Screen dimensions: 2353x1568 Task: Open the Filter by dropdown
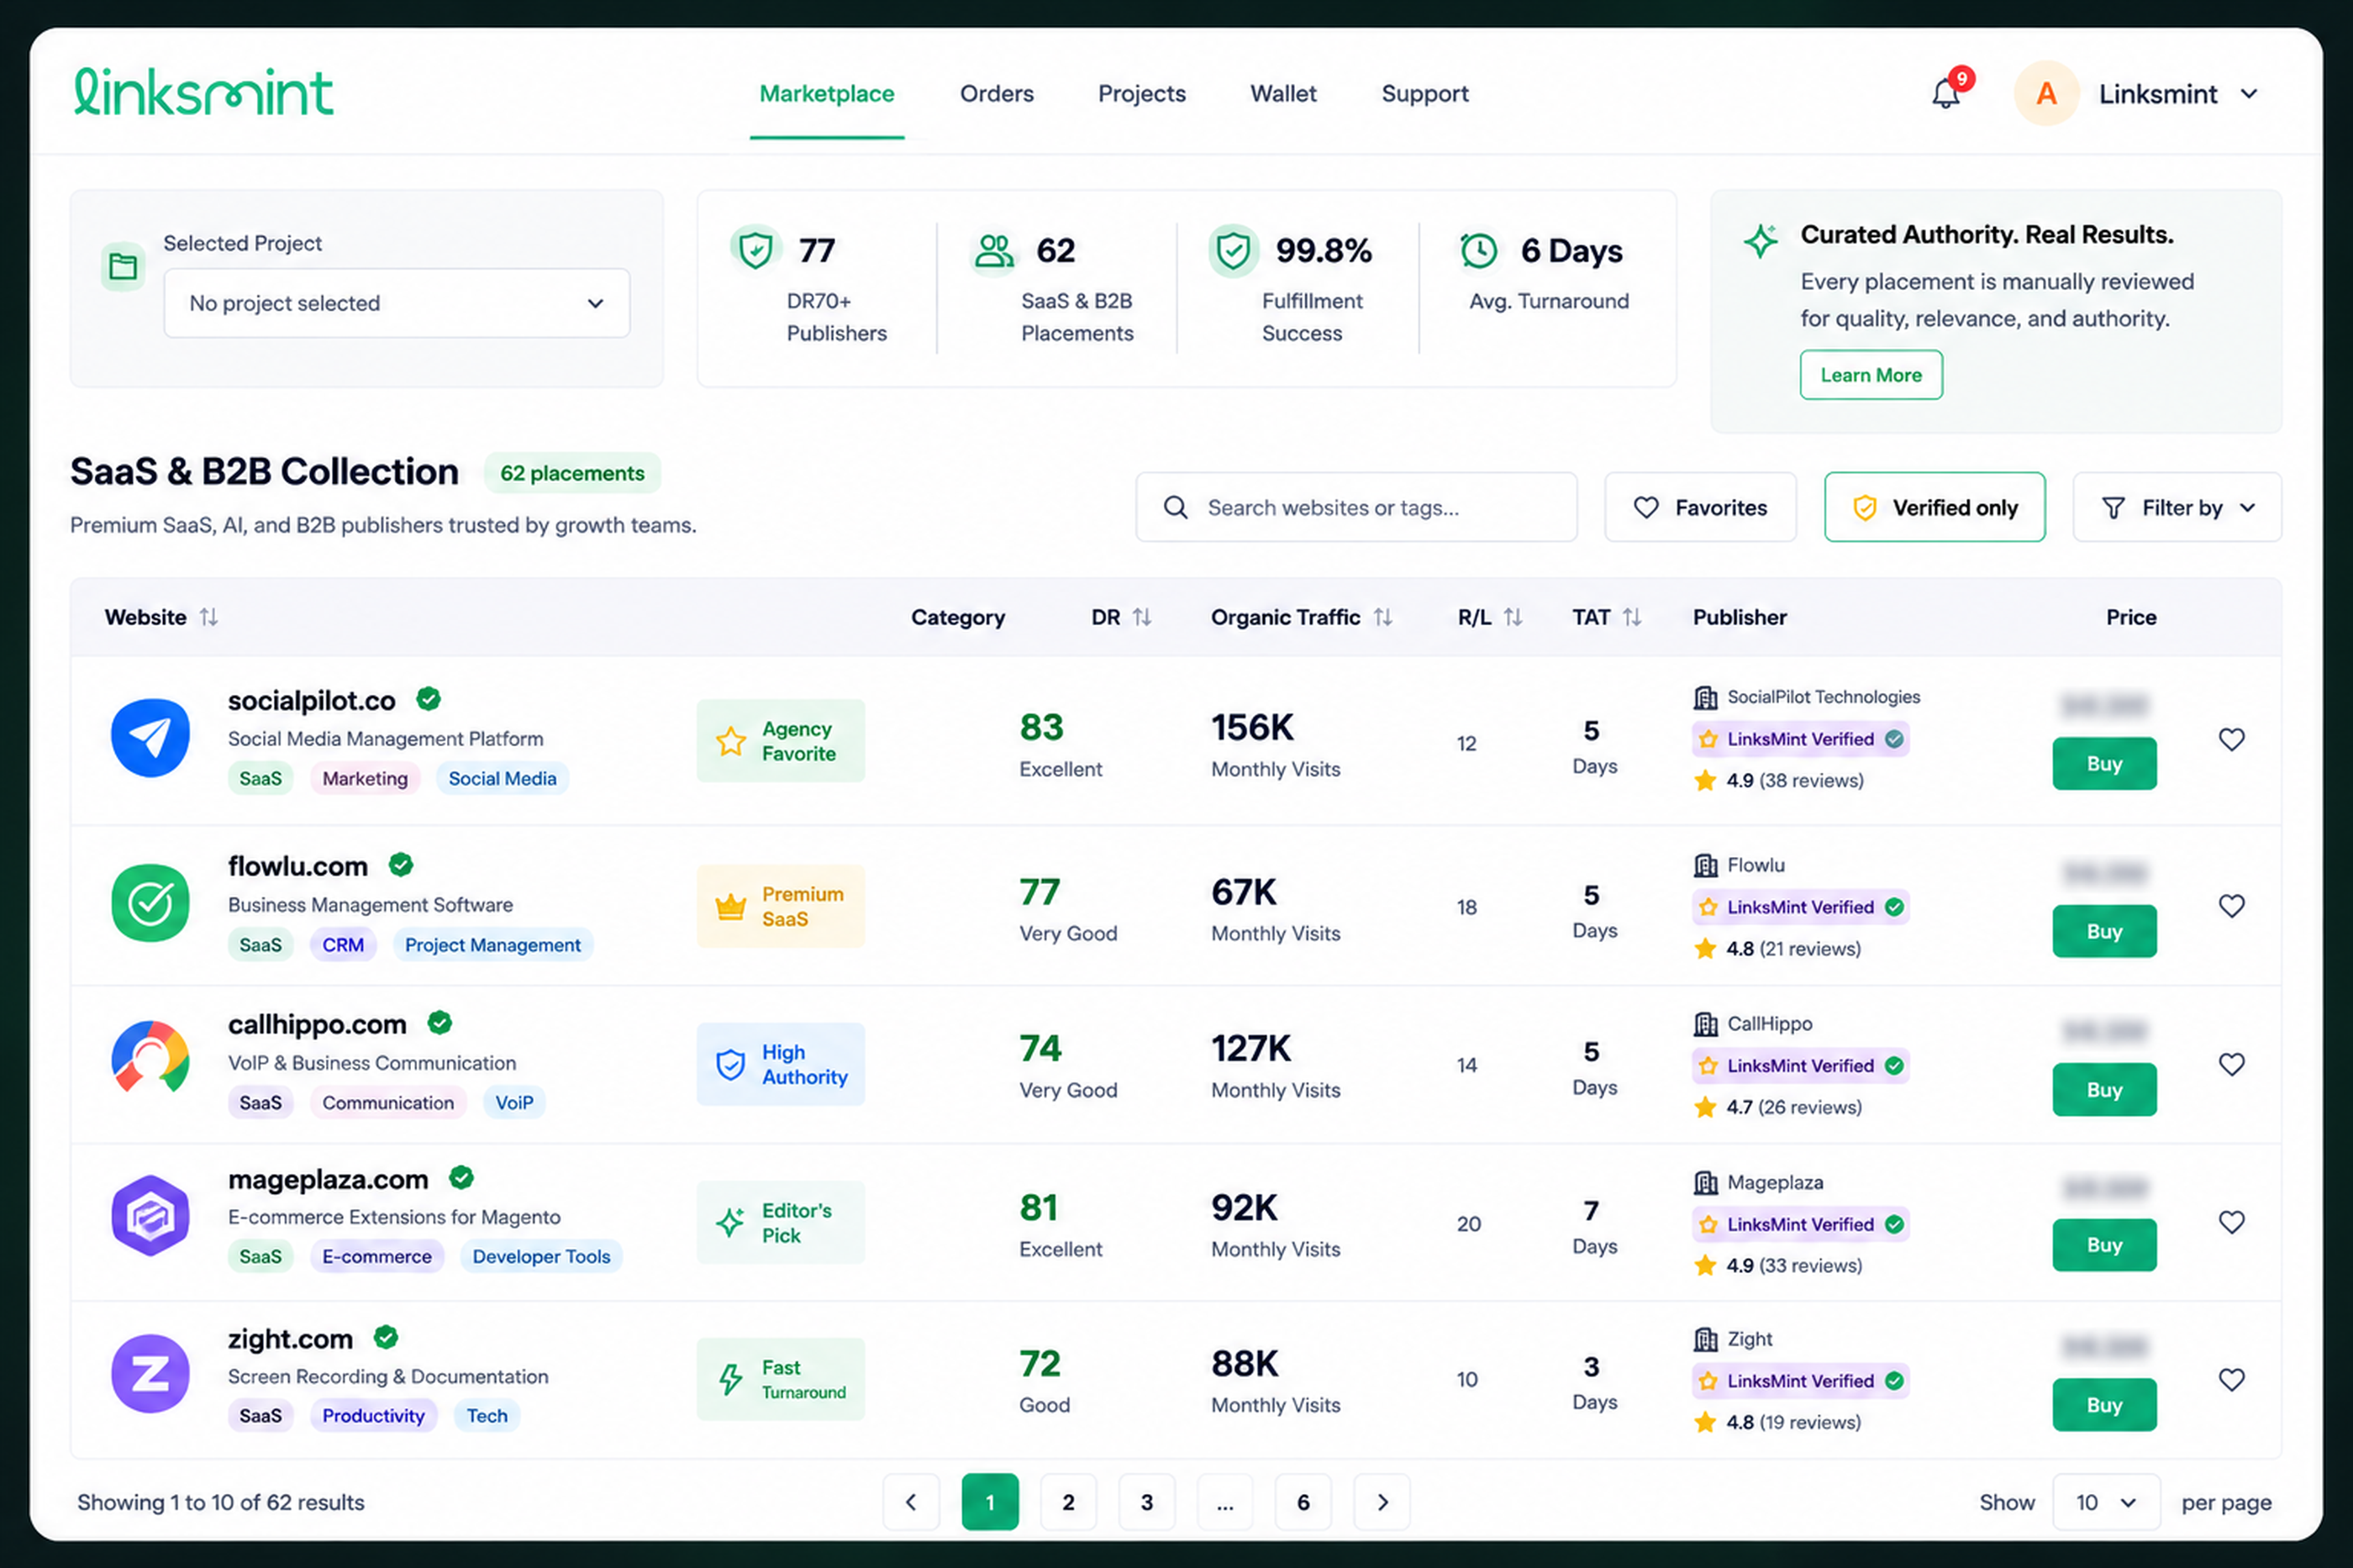point(2177,507)
